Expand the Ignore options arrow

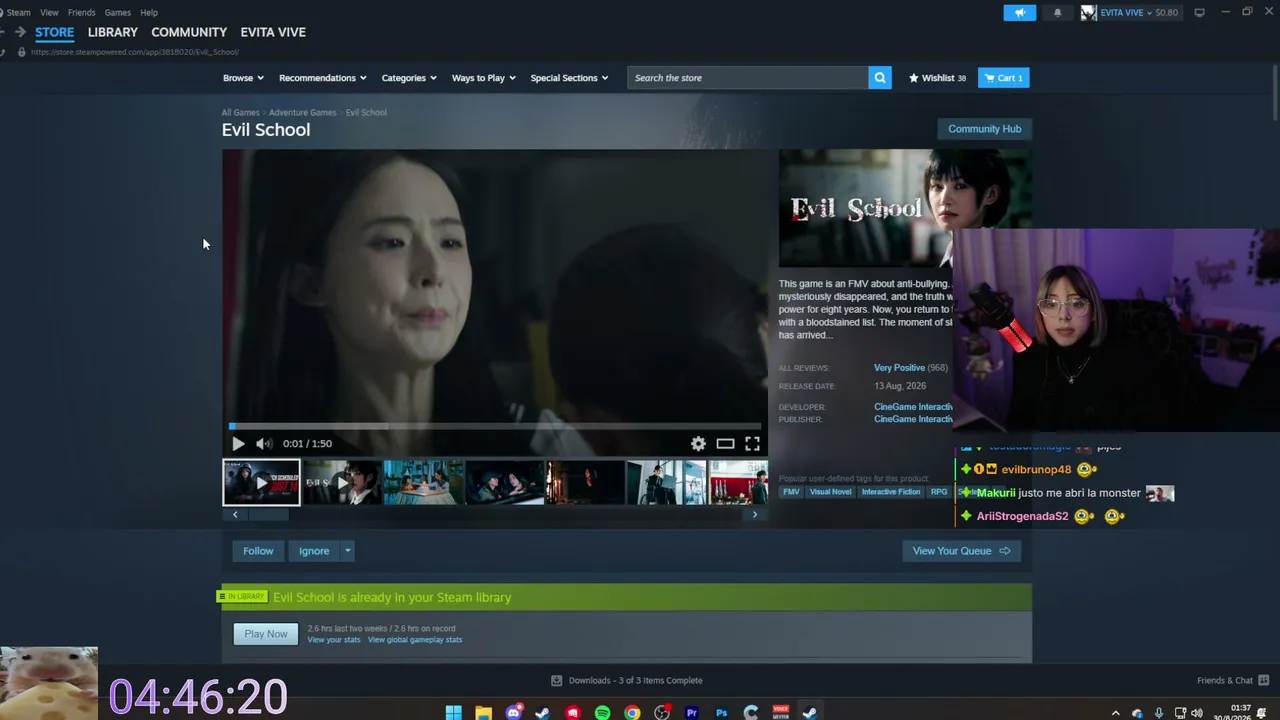point(347,551)
